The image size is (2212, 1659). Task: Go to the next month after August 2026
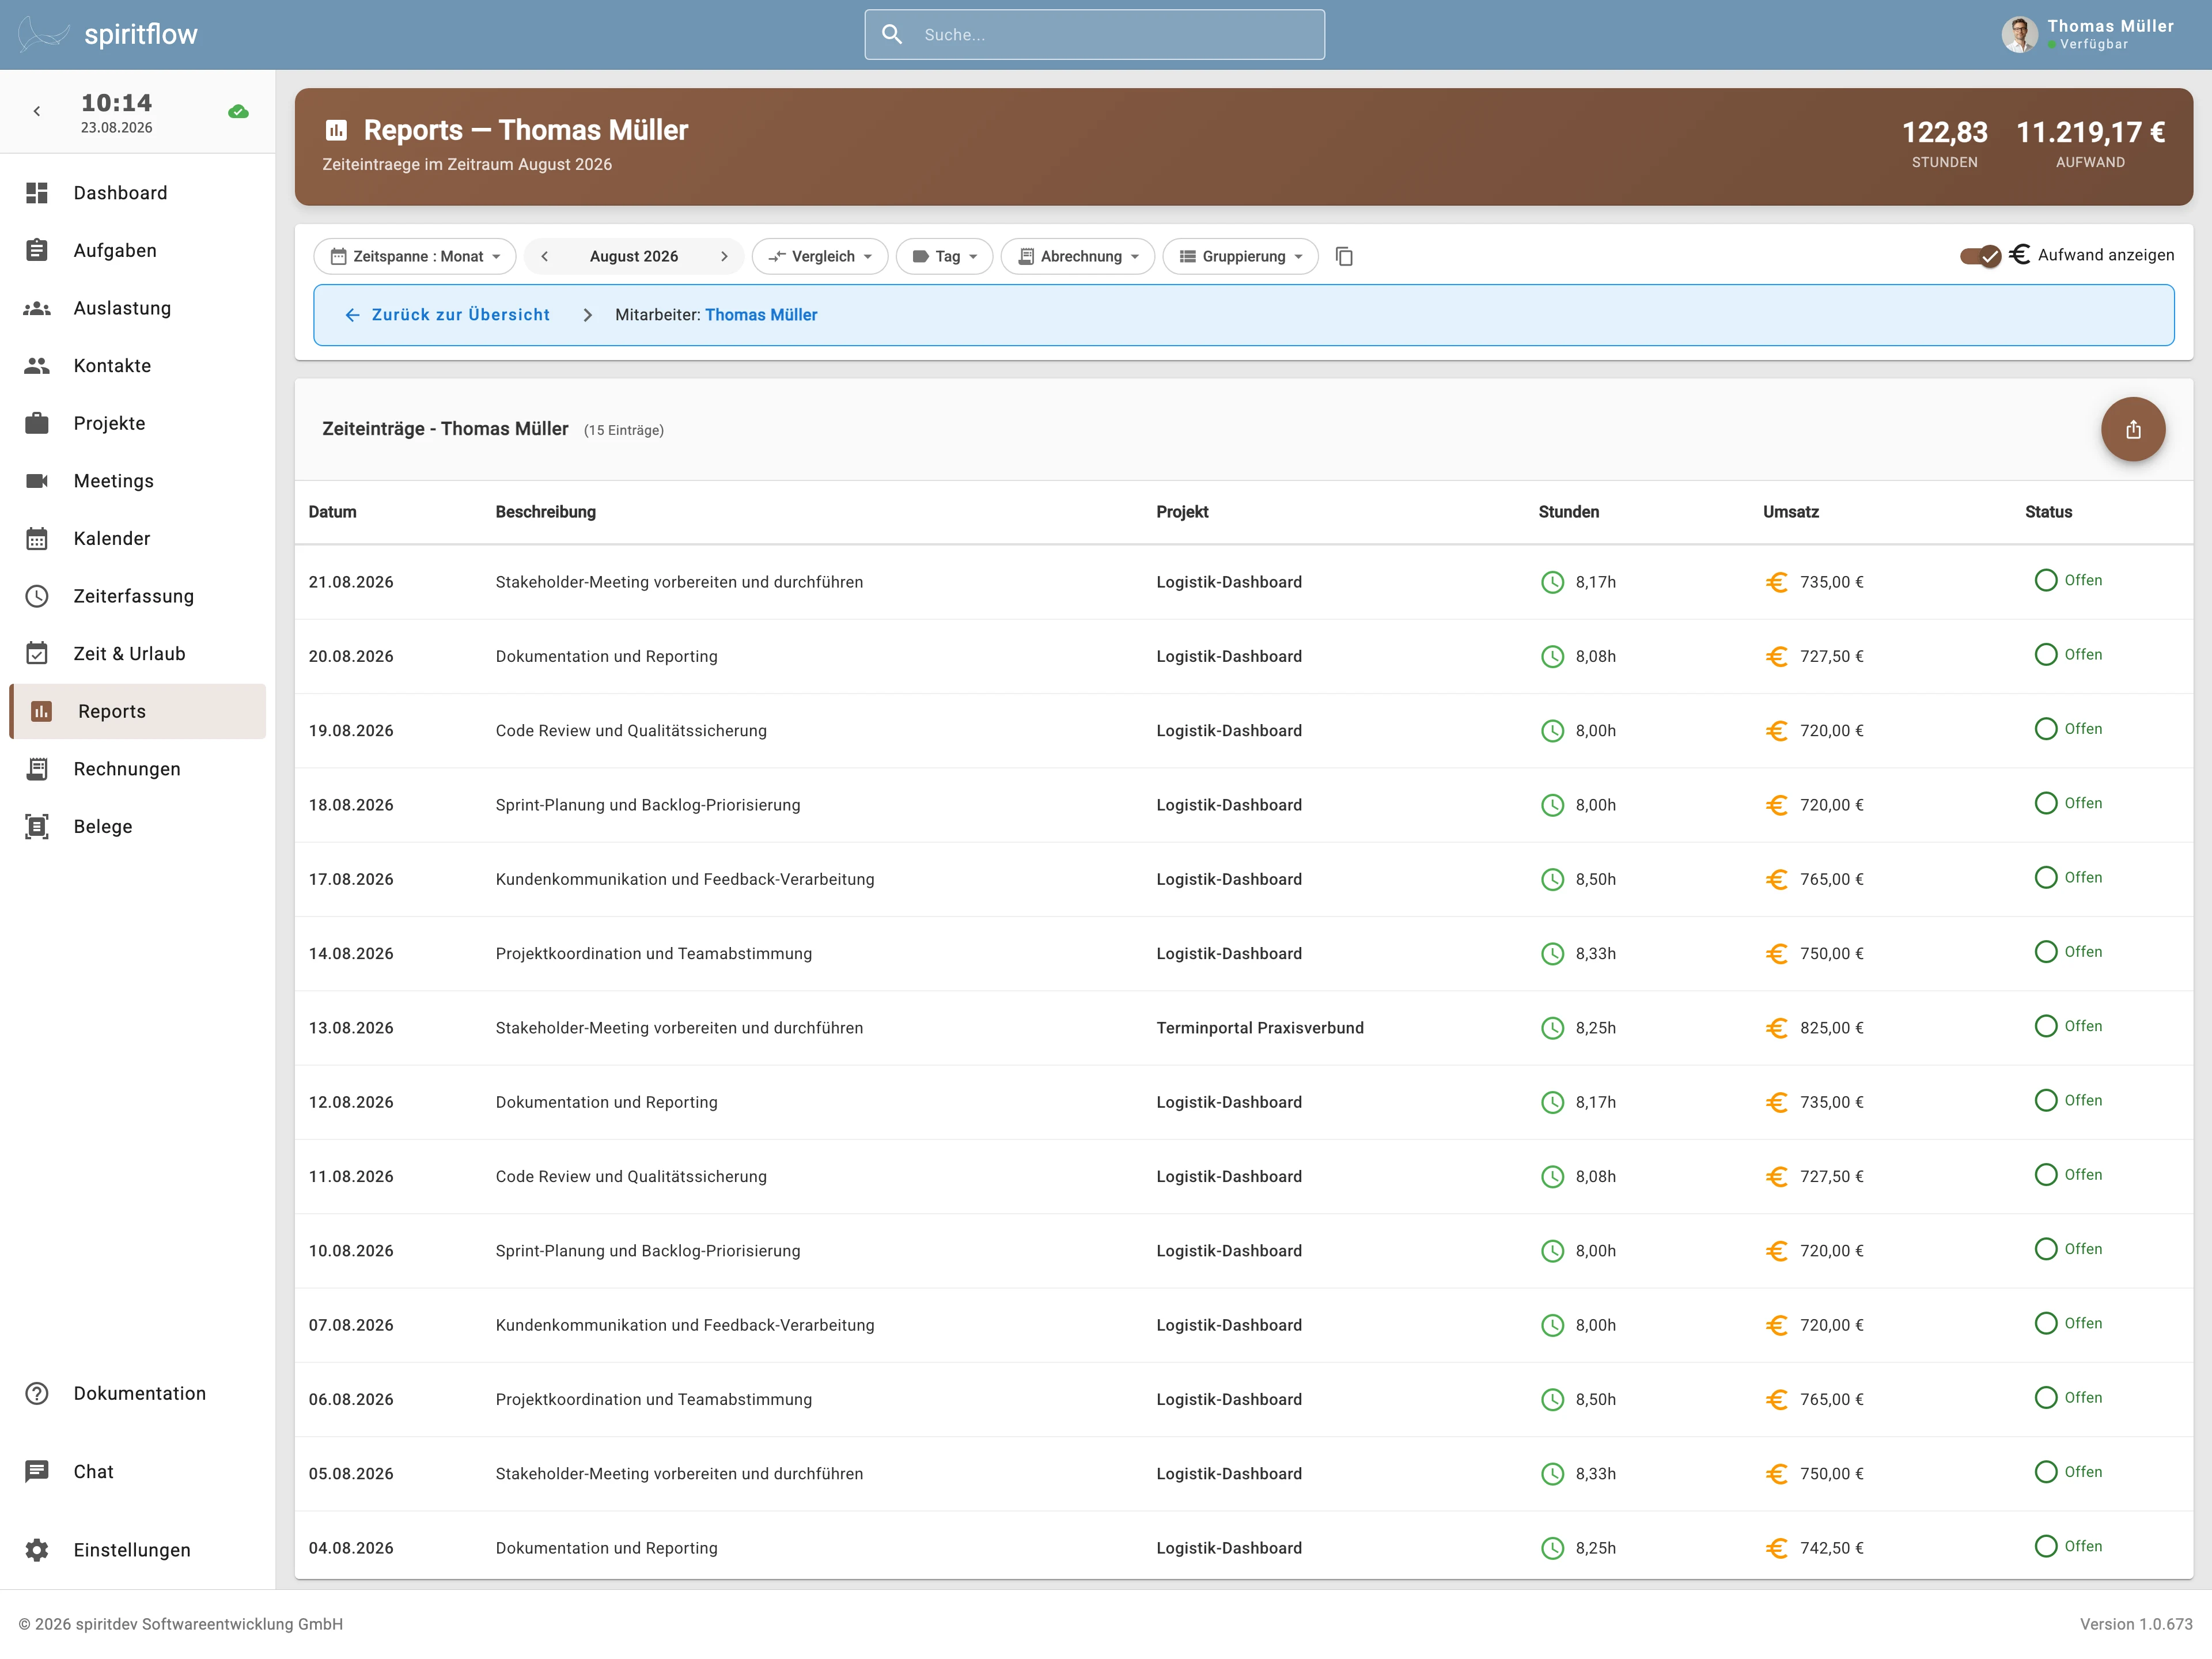[x=724, y=257]
